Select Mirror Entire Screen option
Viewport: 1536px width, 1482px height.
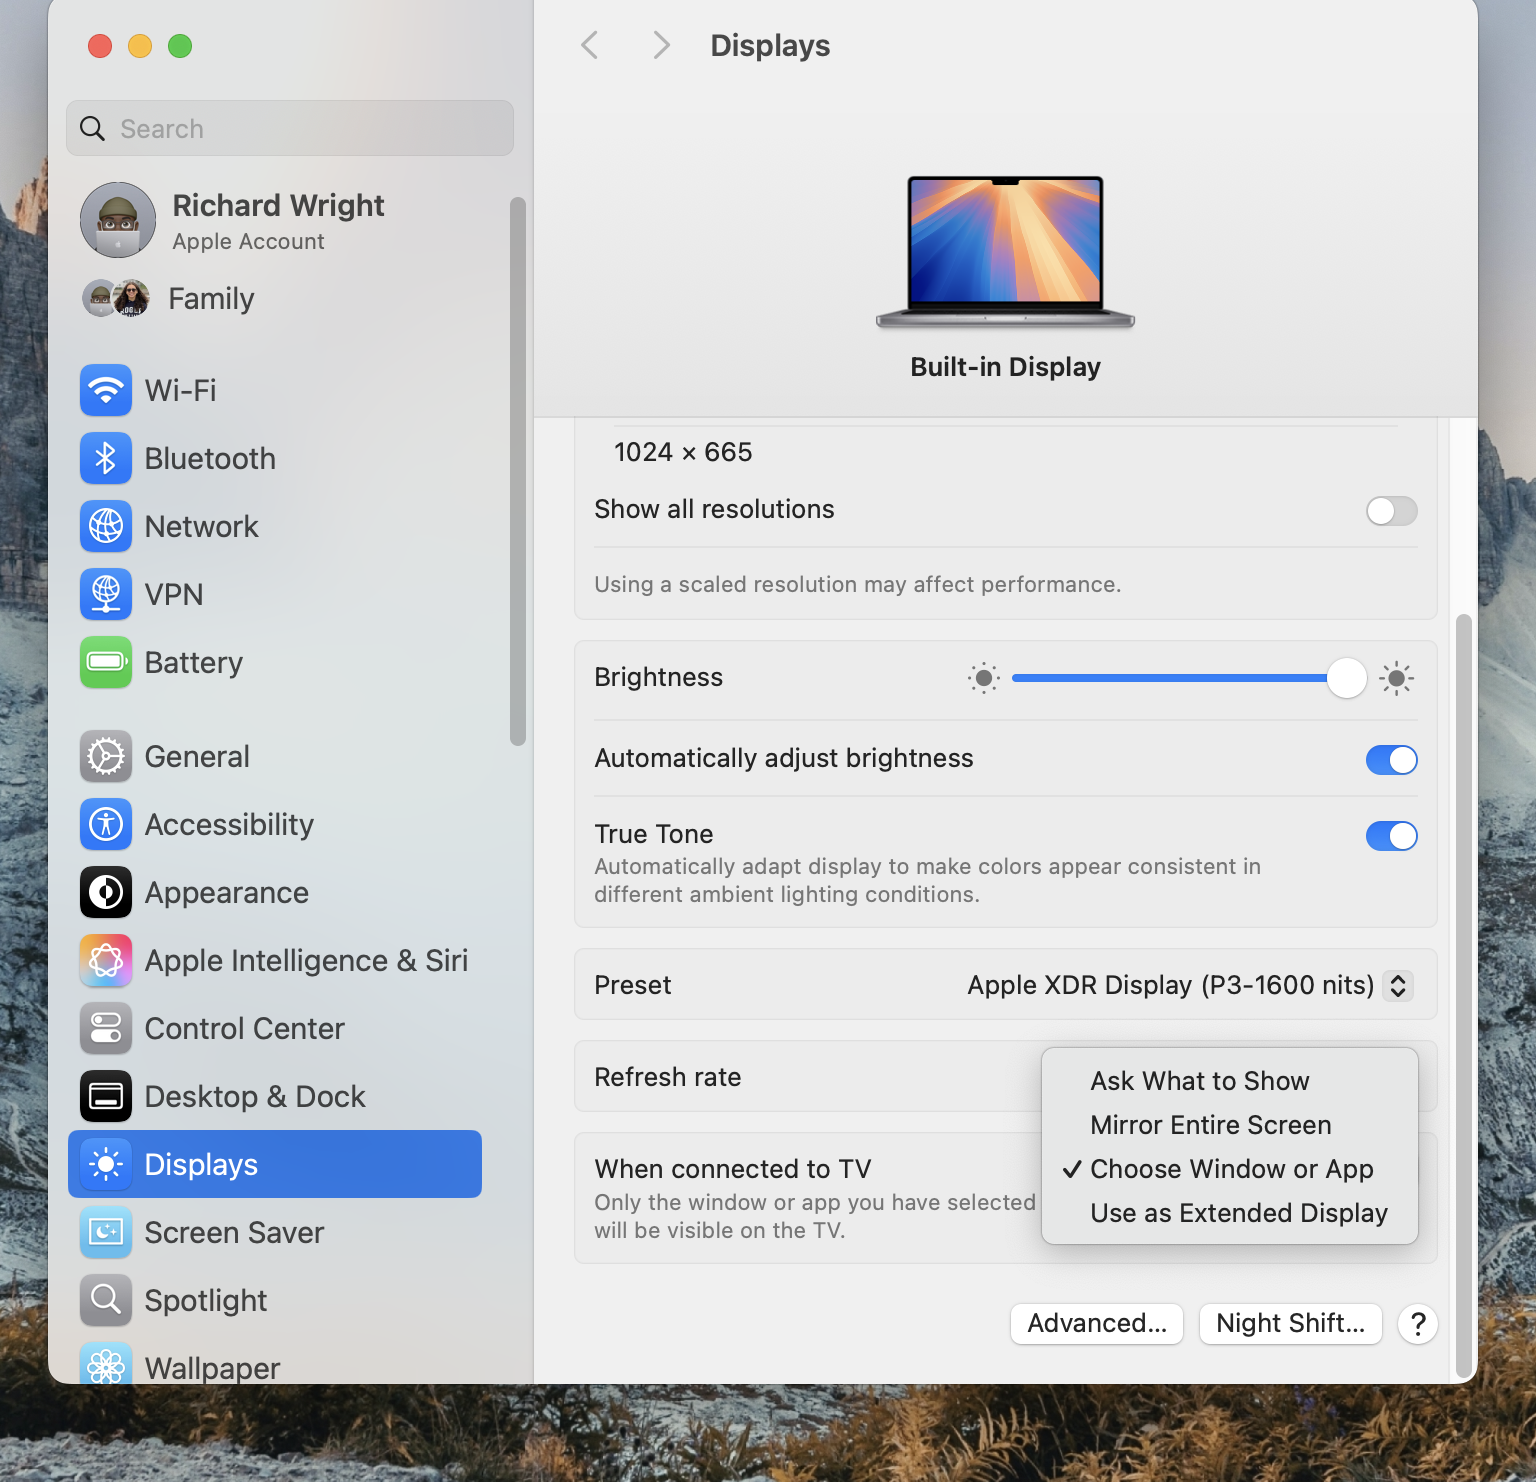[x=1211, y=1125]
